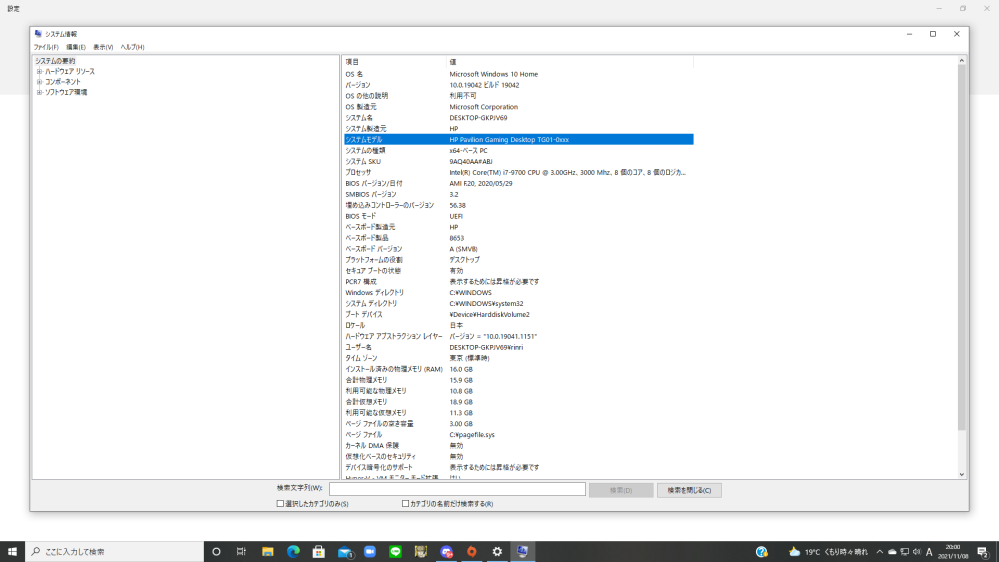Toggle IME input mode A indicator

coord(930,552)
